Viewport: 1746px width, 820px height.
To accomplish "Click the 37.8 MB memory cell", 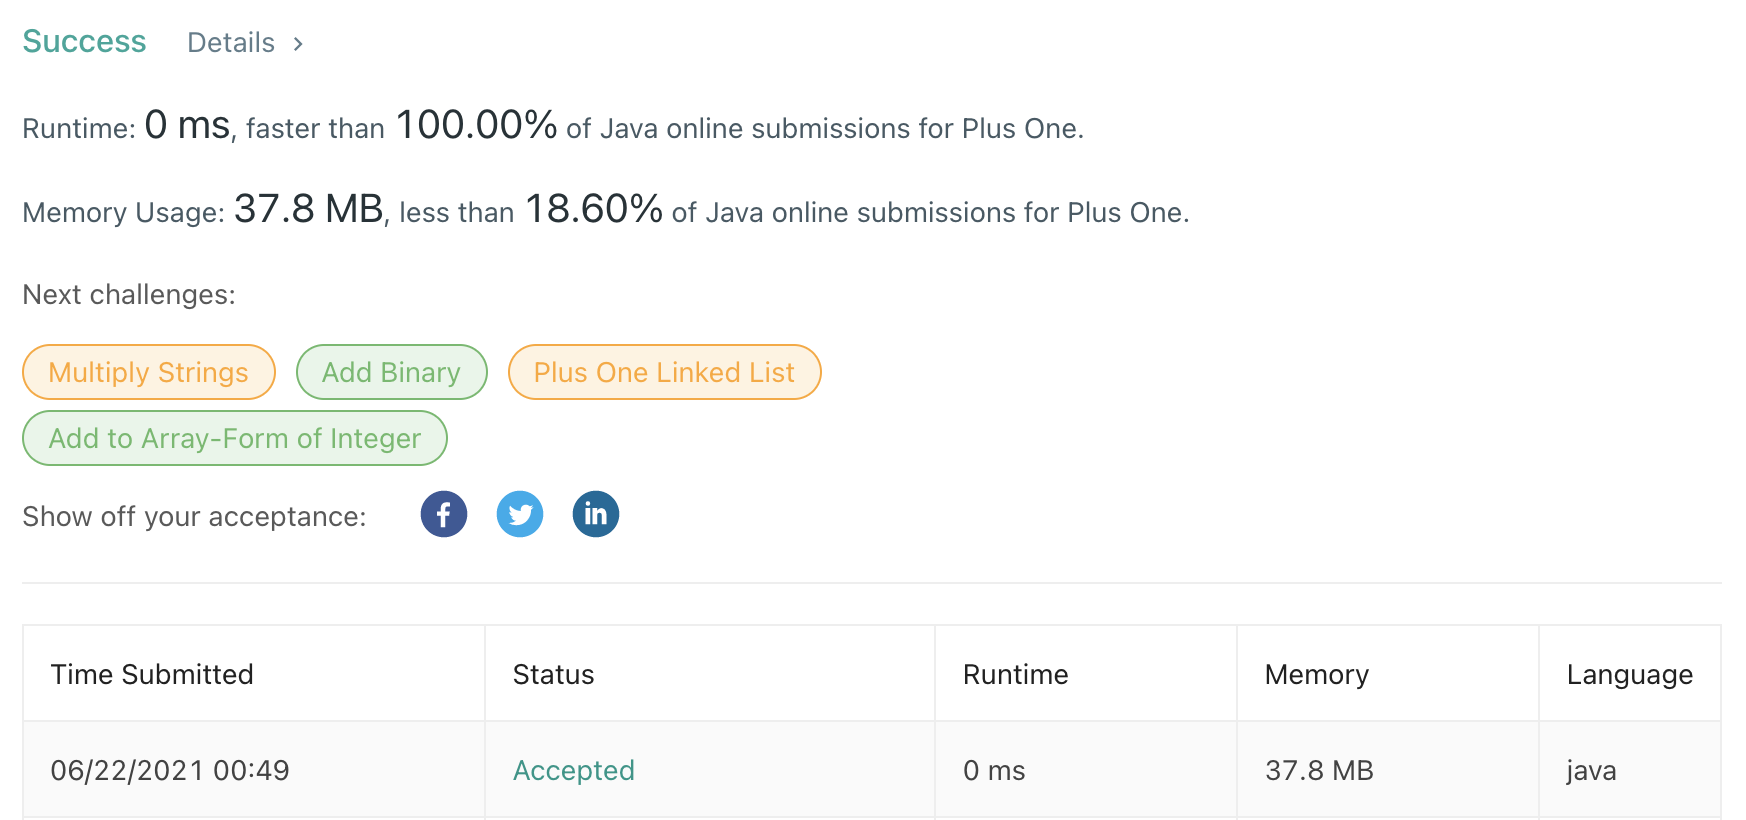I will [x=1319, y=770].
